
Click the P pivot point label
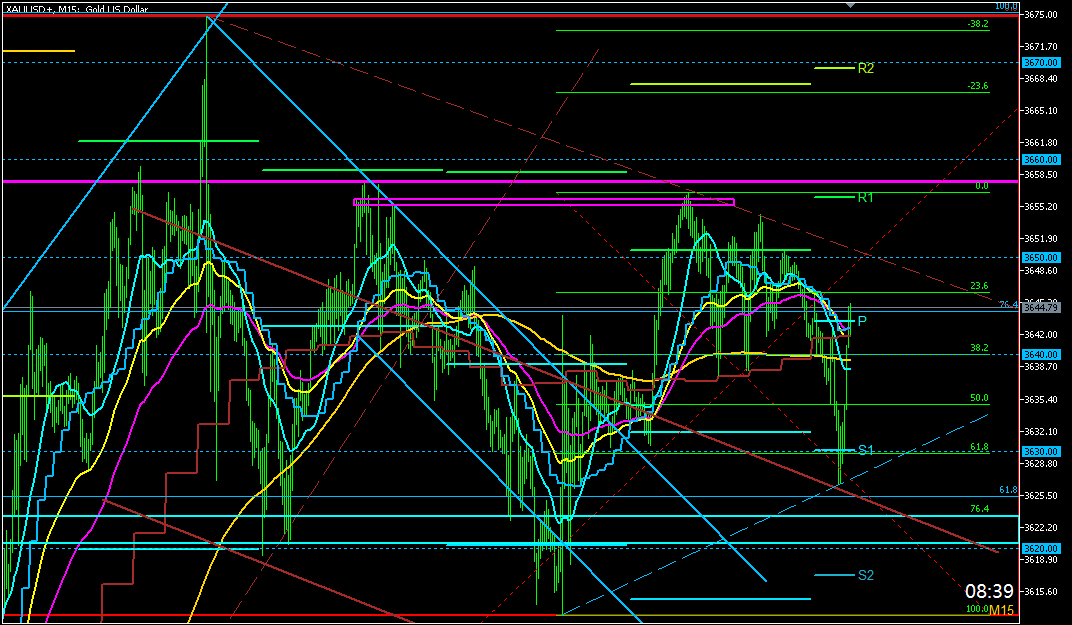coord(861,320)
